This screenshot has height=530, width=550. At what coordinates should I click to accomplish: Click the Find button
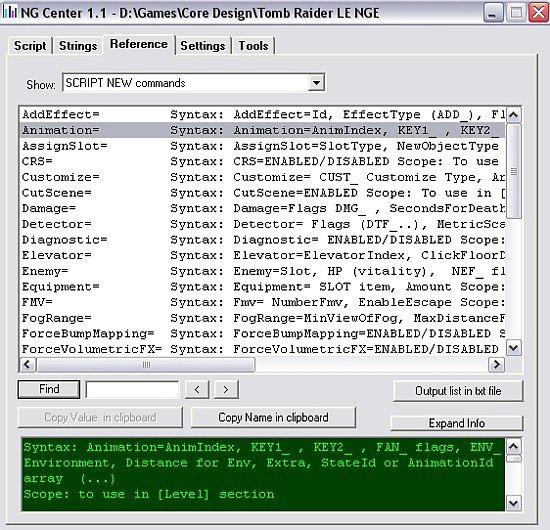49,389
